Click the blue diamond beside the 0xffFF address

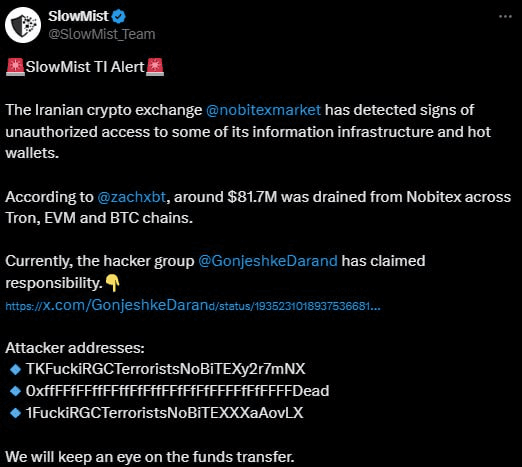coord(15,391)
